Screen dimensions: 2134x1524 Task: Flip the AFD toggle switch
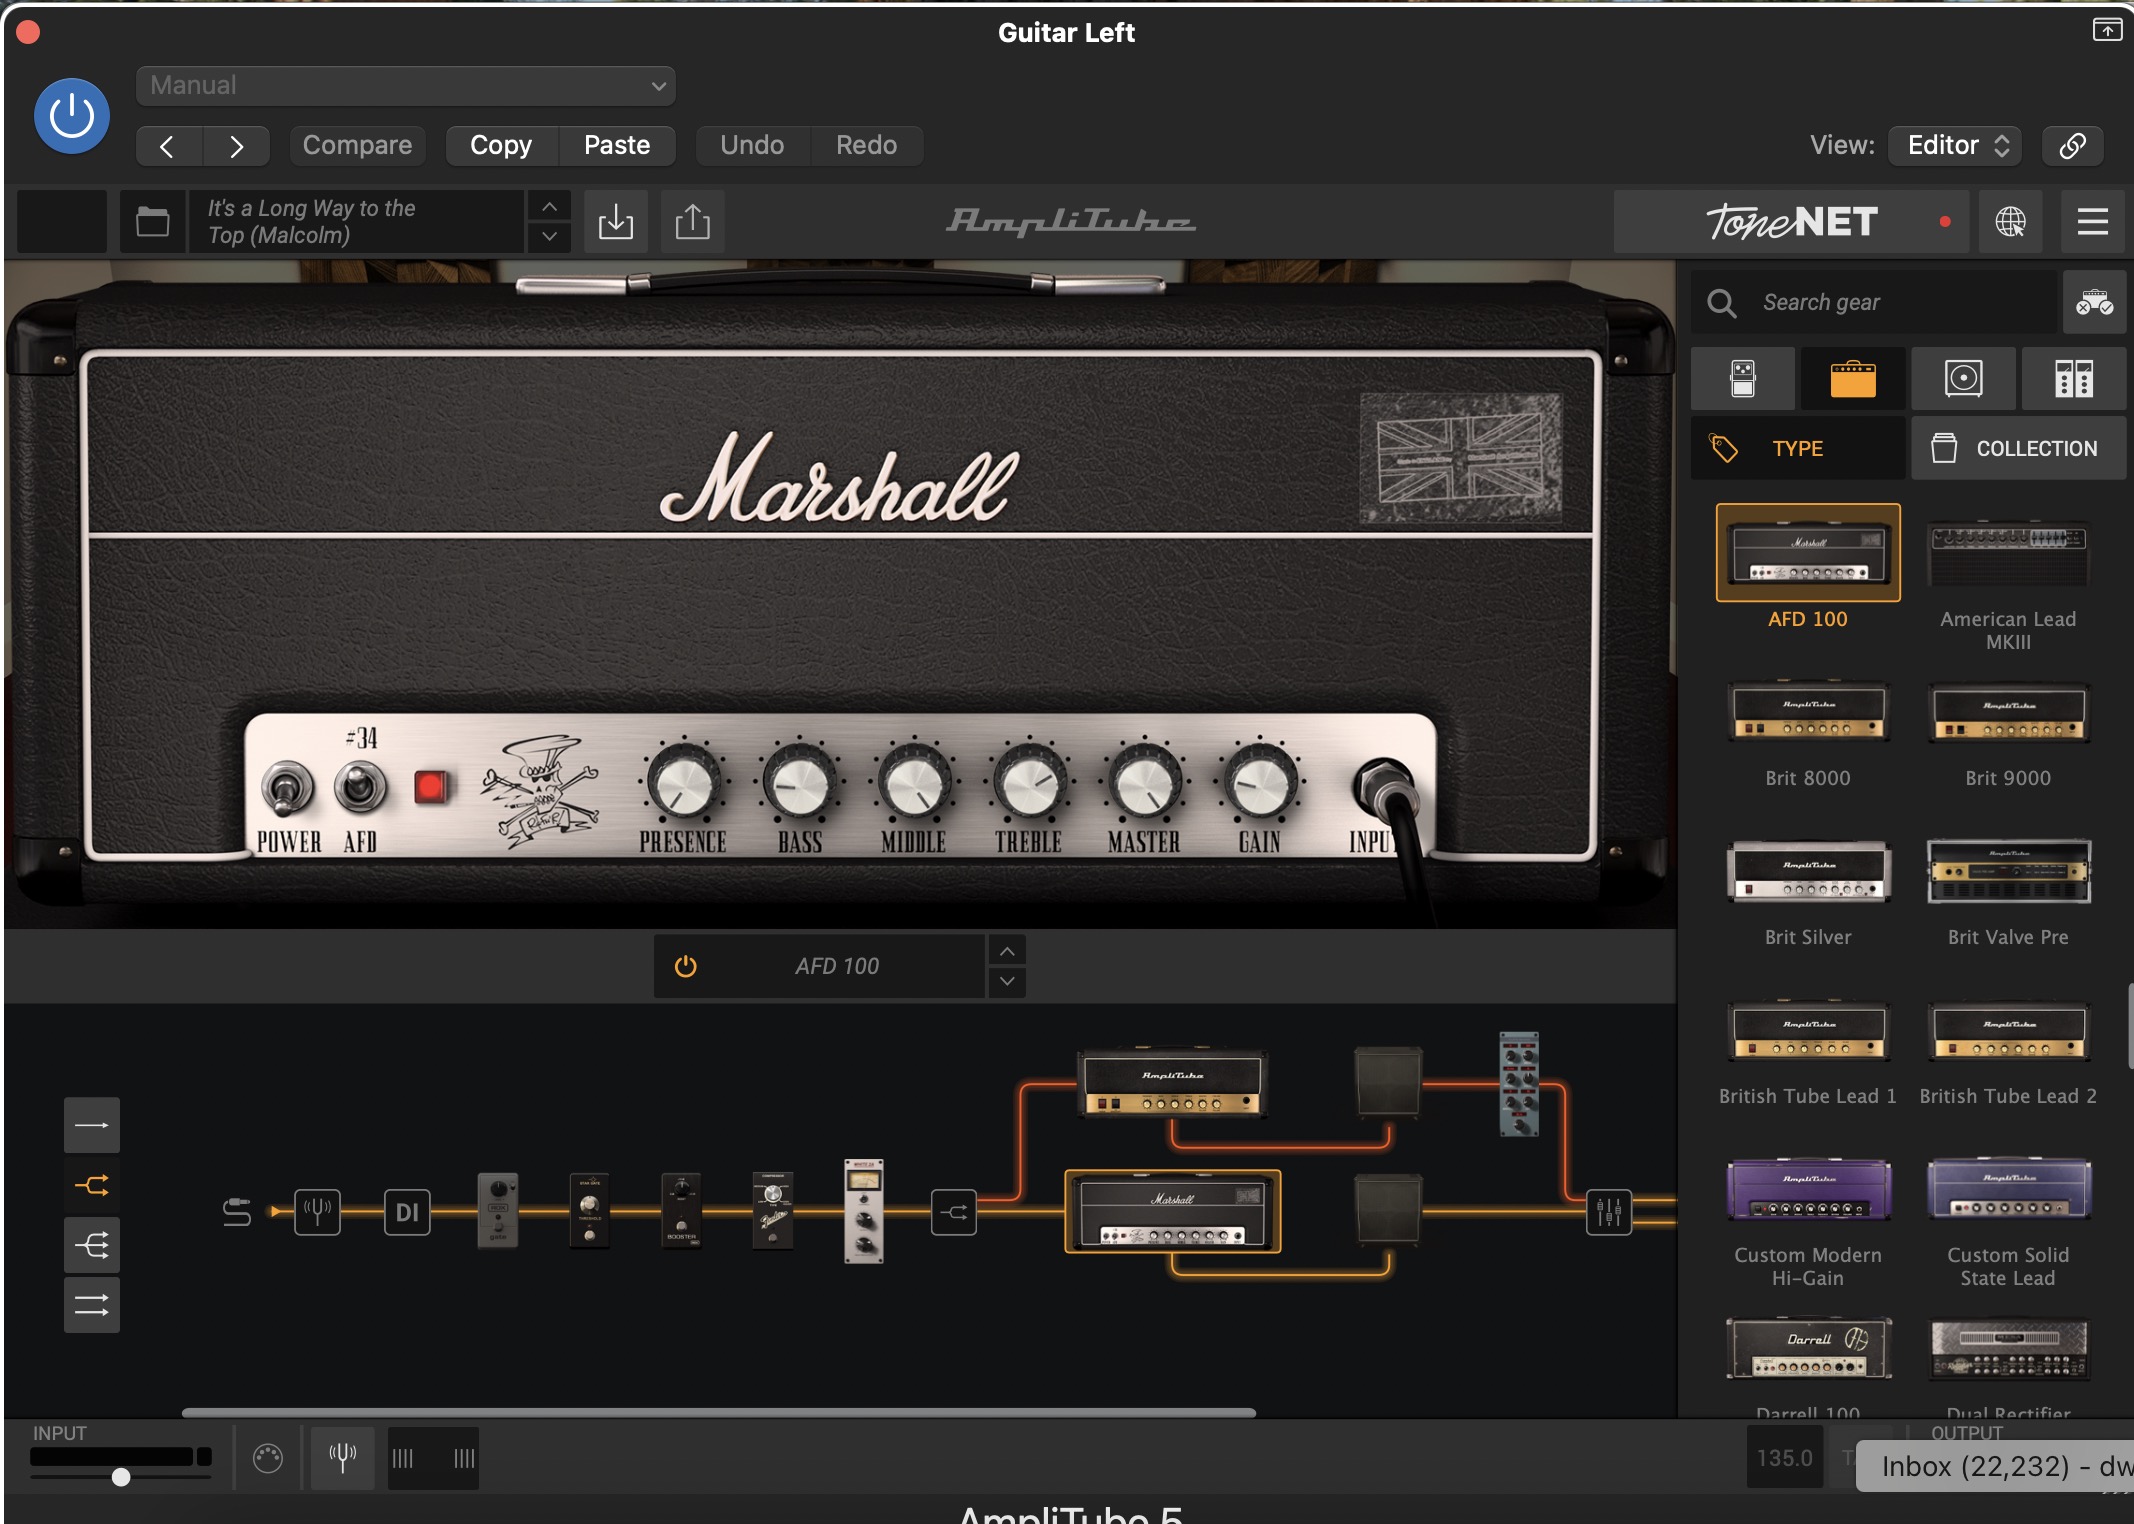(x=360, y=789)
